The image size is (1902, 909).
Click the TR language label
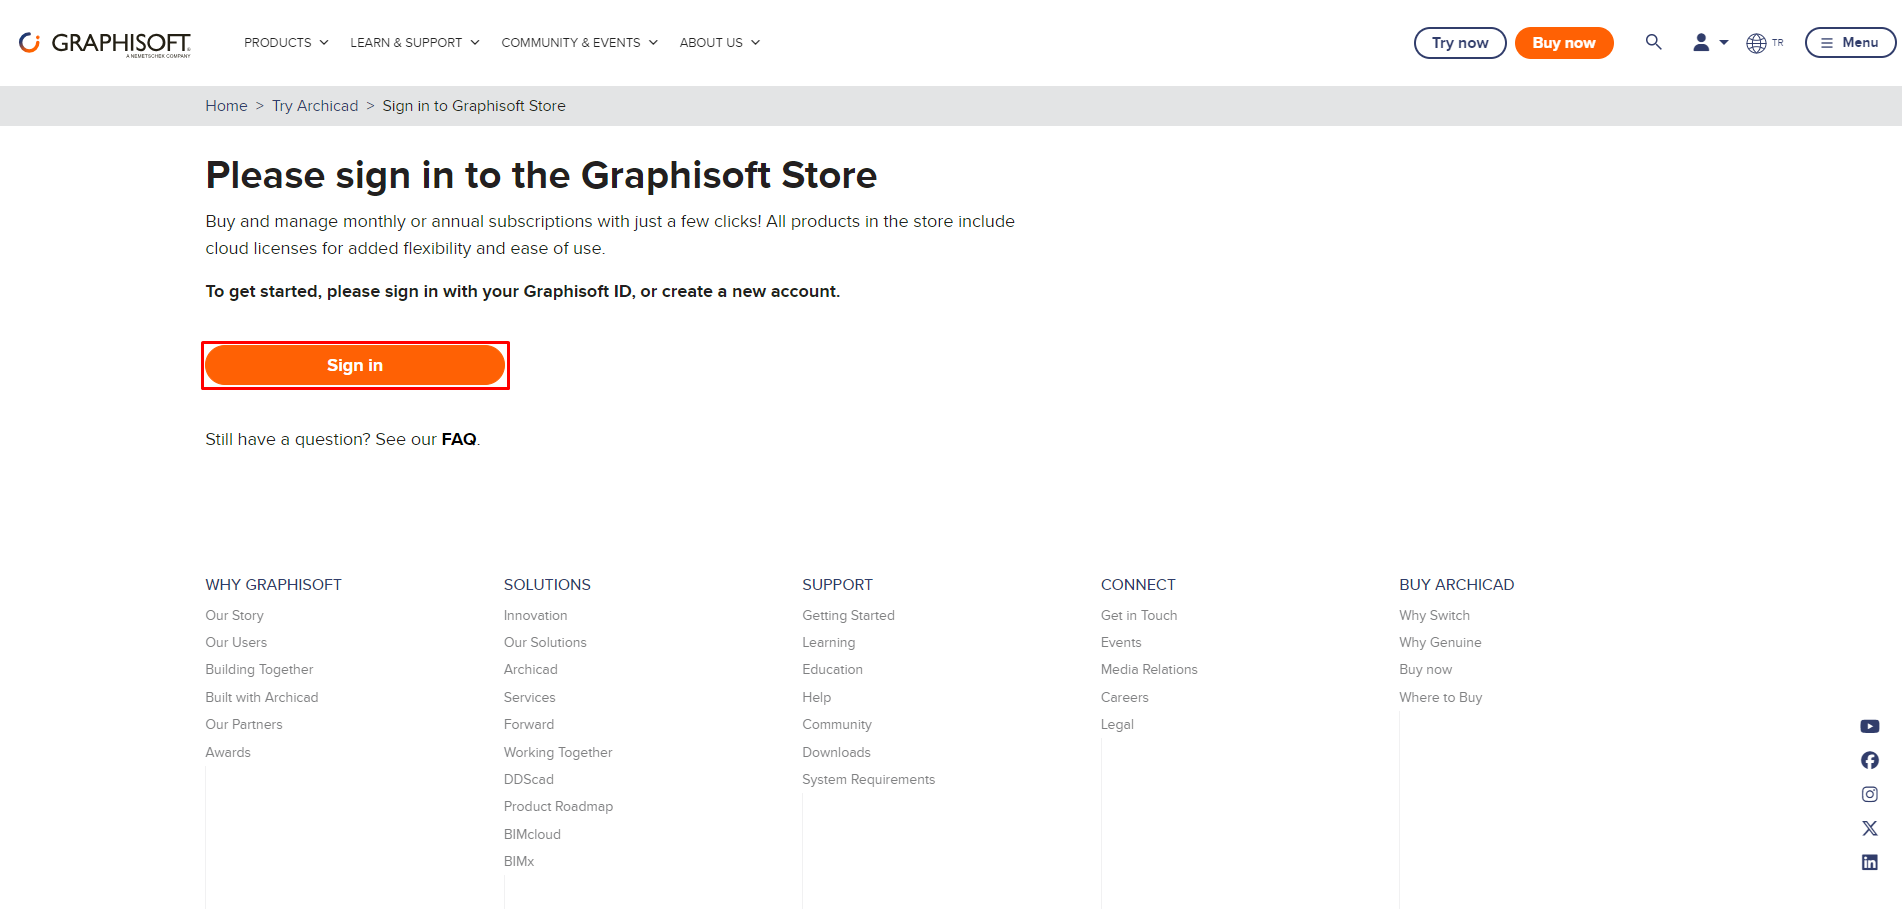[1778, 43]
